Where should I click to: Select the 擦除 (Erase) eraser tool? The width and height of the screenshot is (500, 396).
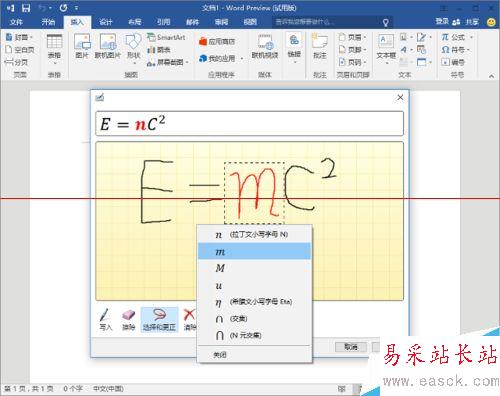128,320
